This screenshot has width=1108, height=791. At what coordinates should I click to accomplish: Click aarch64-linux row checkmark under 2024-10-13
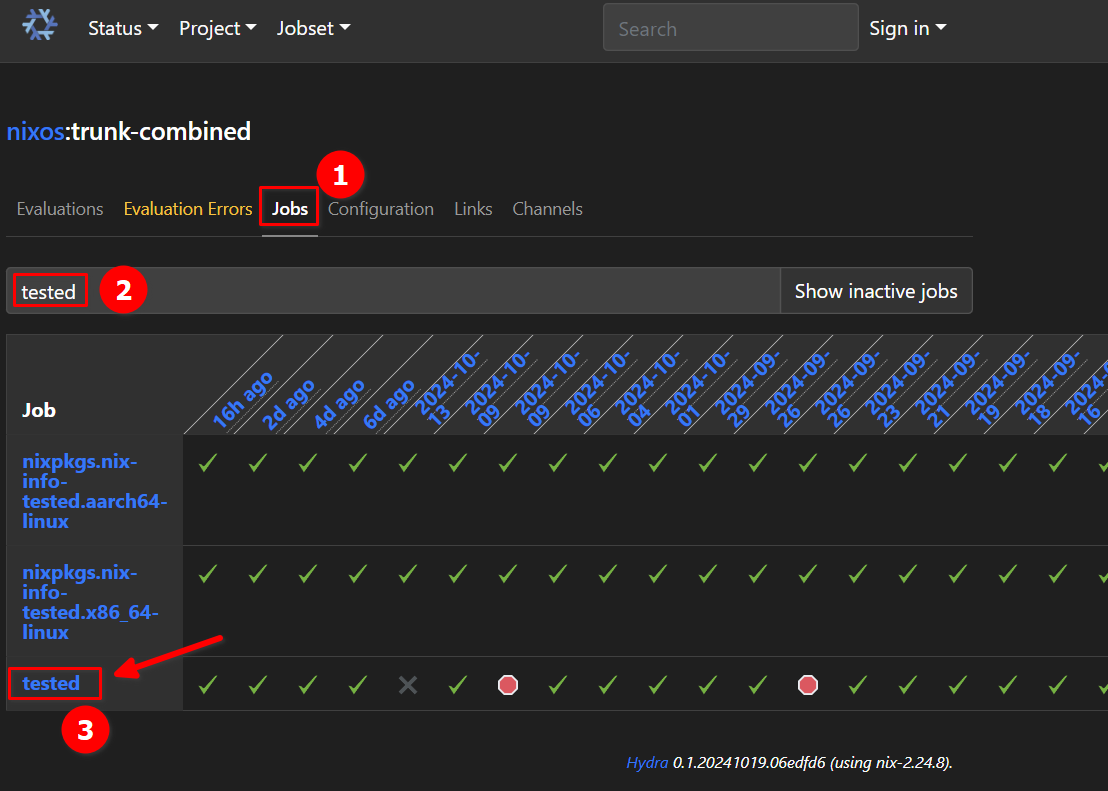coord(408,463)
